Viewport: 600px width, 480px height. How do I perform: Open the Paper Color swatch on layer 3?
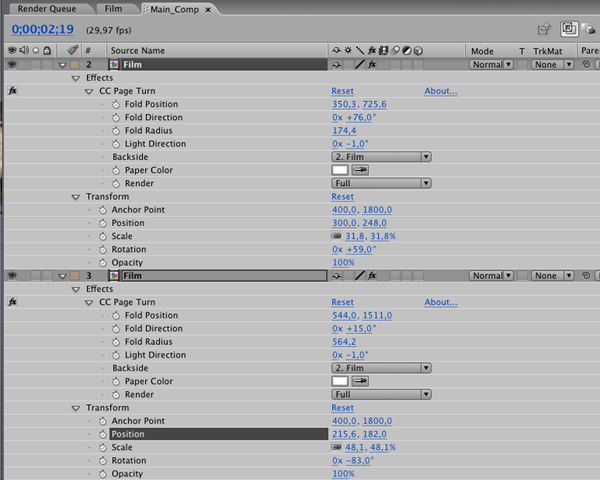click(x=339, y=381)
